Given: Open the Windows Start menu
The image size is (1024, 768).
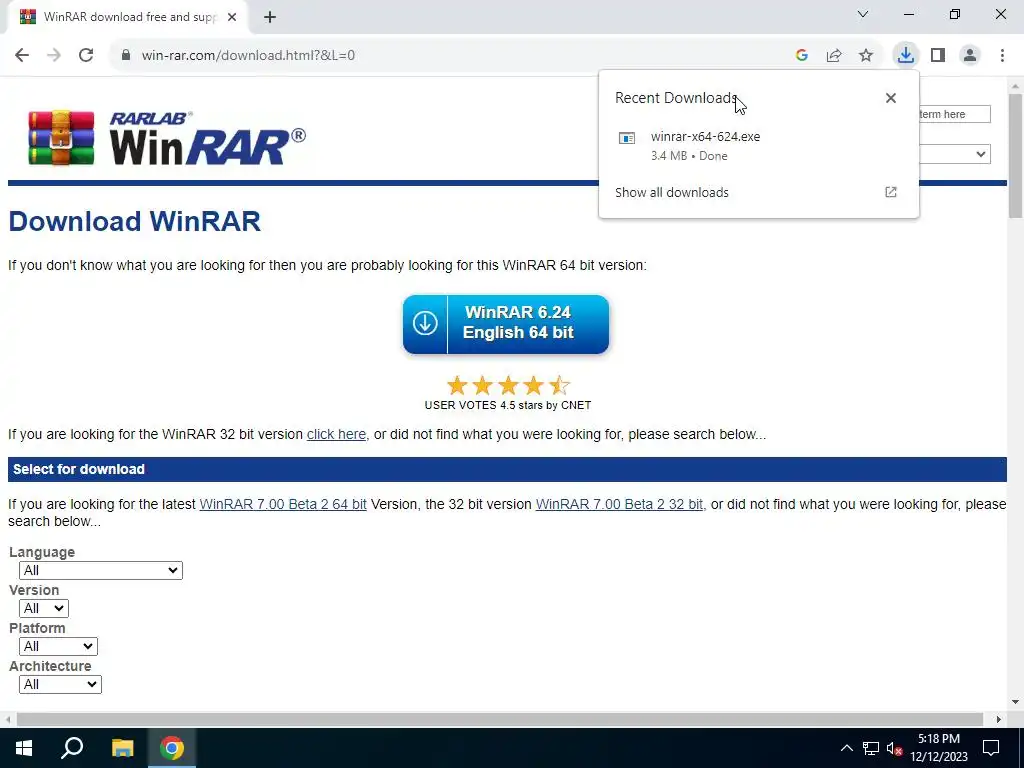Looking at the screenshot, I should pyautogui.click(x=24, y=748).
